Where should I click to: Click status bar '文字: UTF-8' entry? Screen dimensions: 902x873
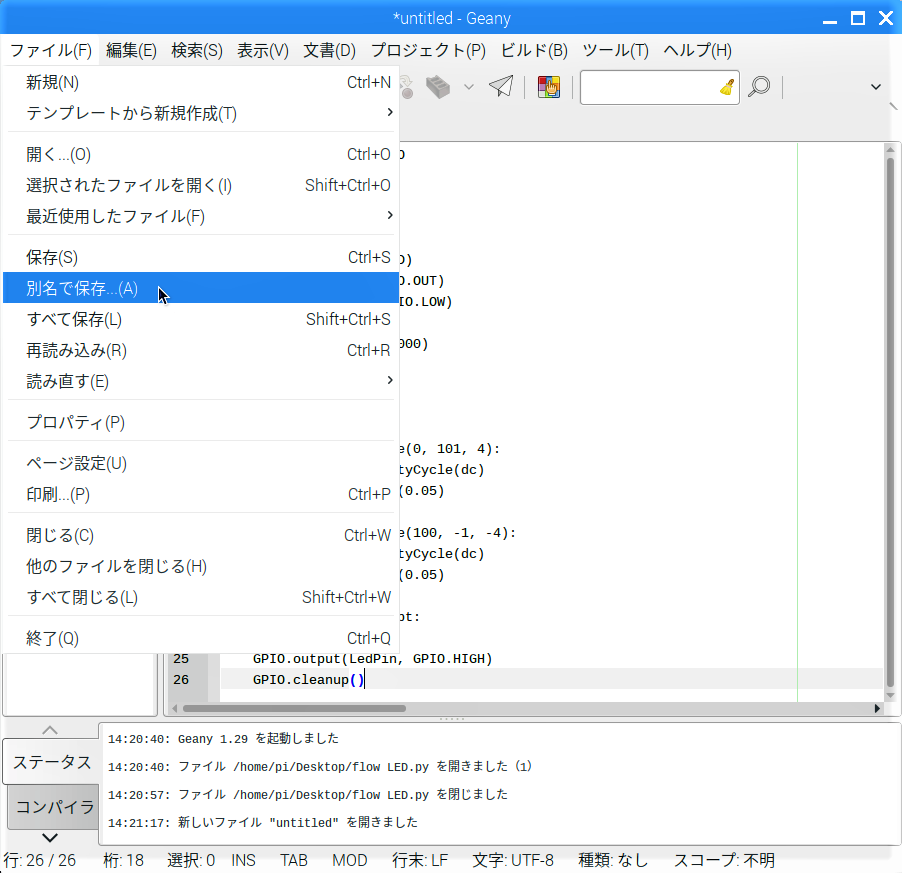[513, 860]
